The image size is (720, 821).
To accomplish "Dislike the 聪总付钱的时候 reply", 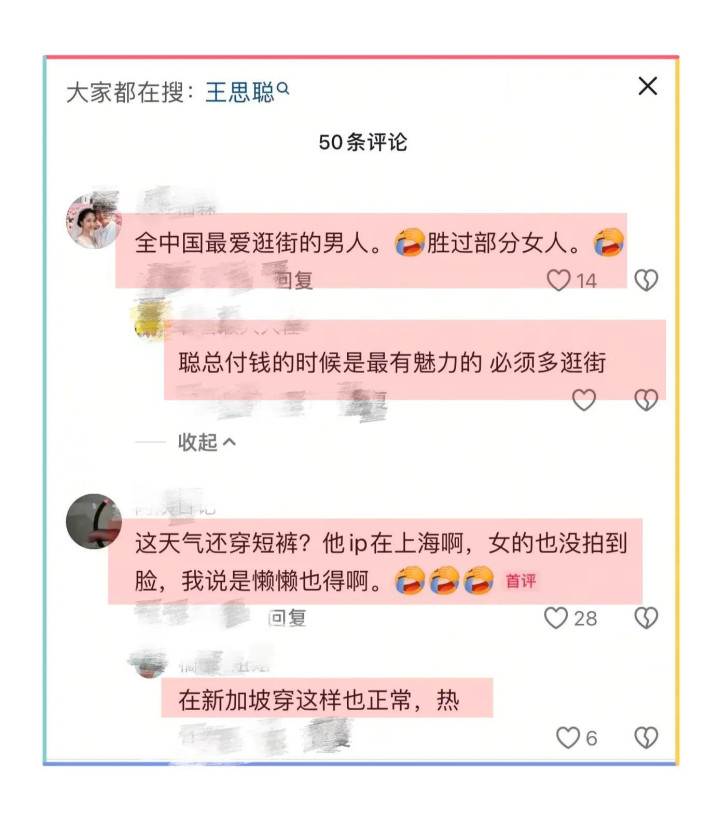I will (646, 400).
